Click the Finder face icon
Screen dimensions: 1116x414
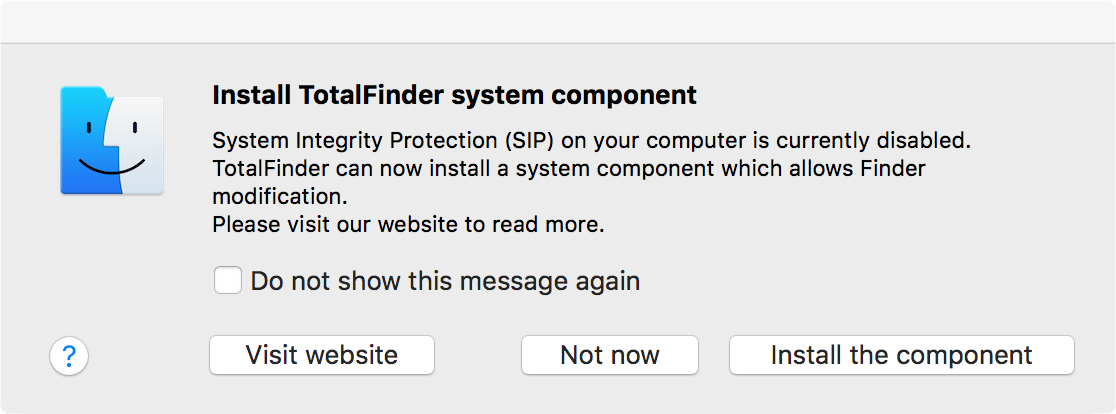coord(111,140)
